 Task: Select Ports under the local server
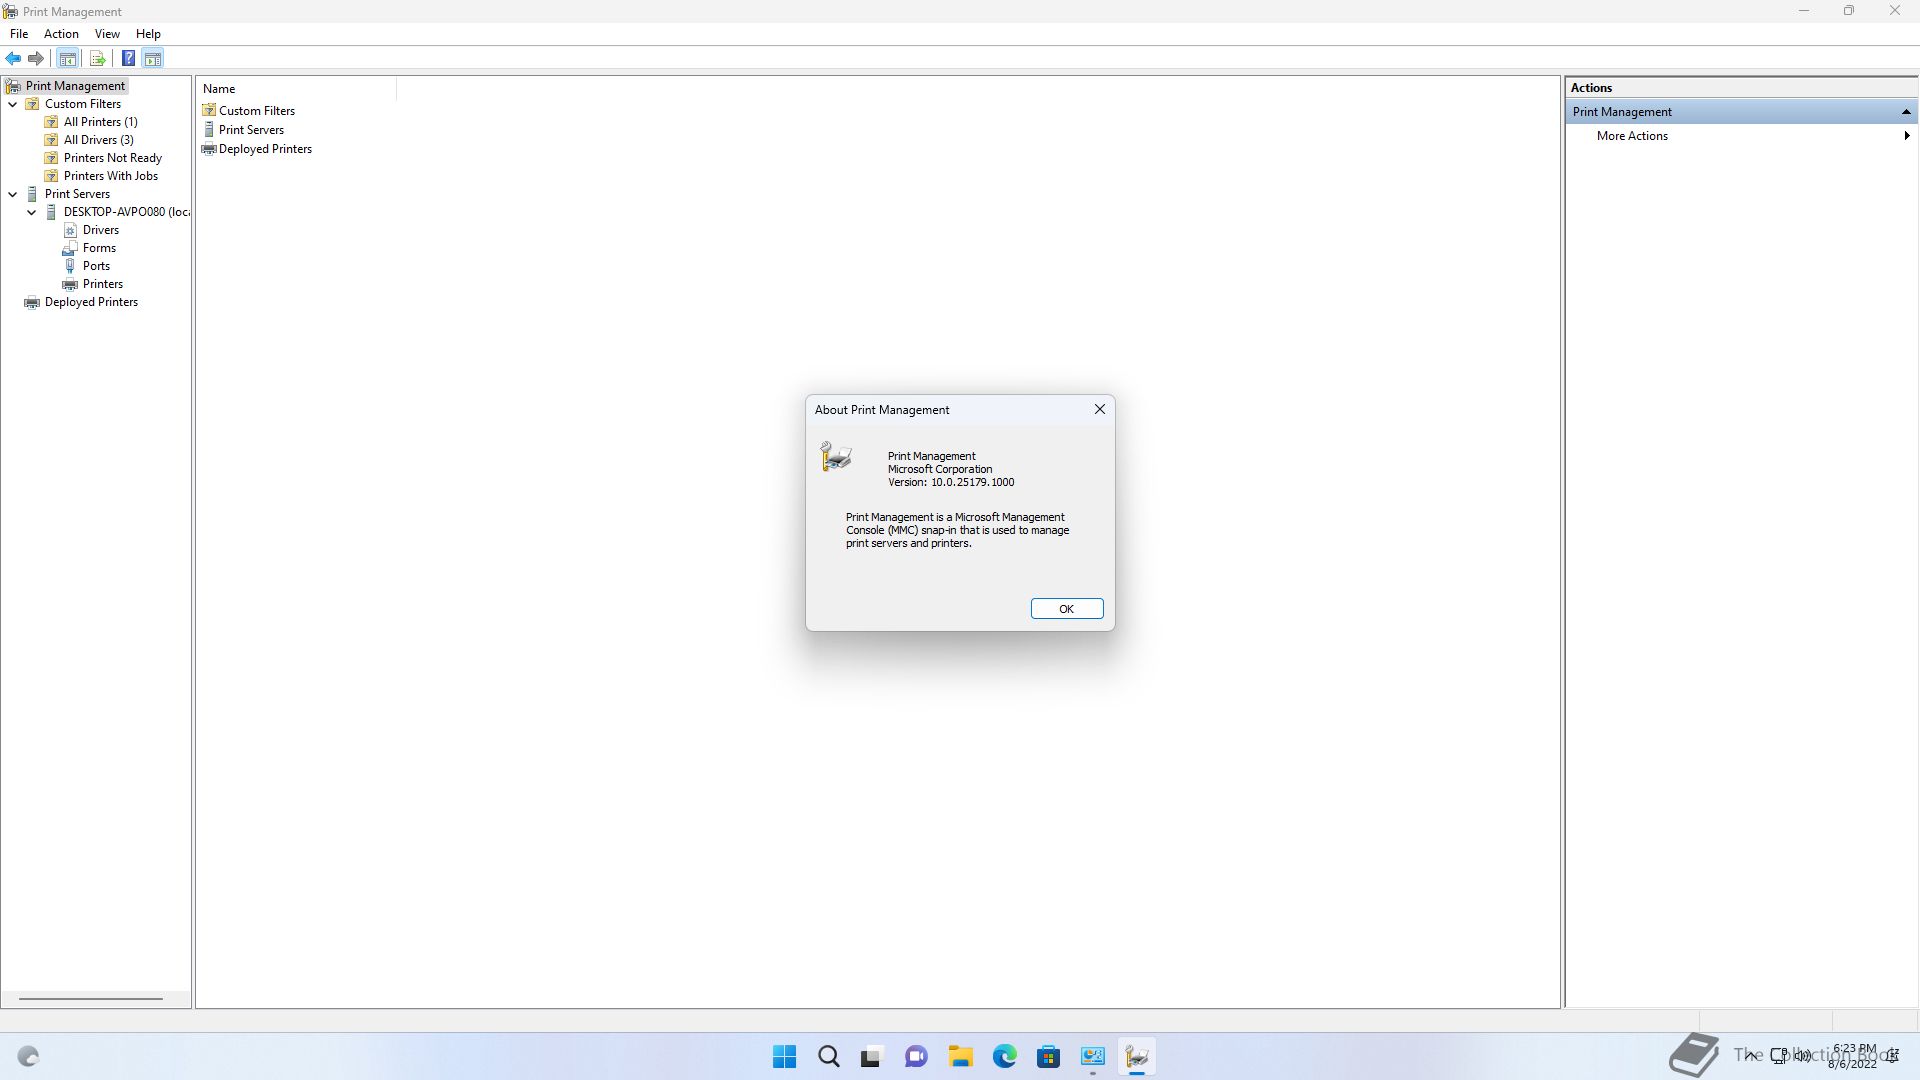(x=96, y=266)
